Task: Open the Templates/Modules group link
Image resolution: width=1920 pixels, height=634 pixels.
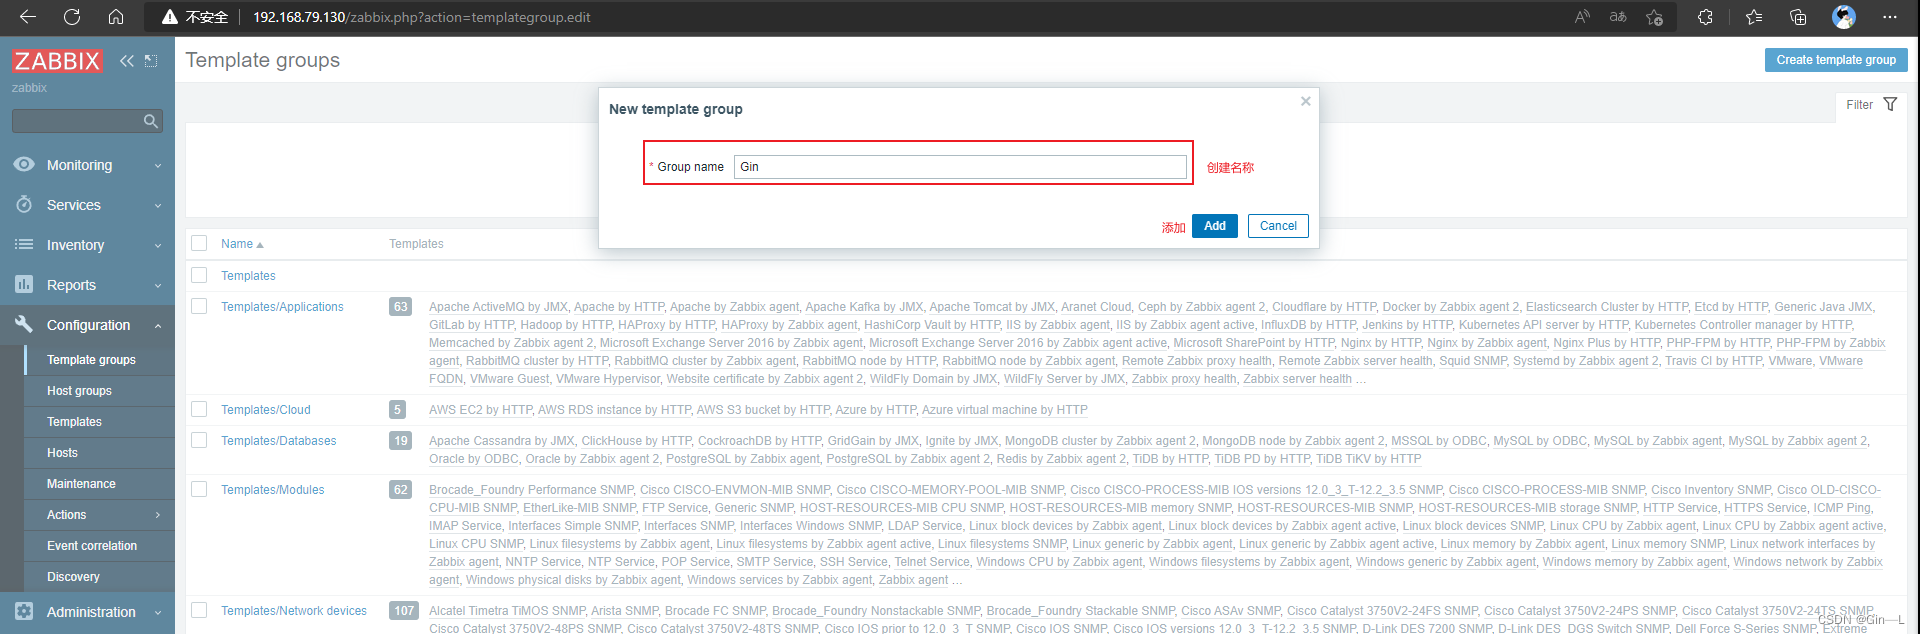Action: click(273, 490)
